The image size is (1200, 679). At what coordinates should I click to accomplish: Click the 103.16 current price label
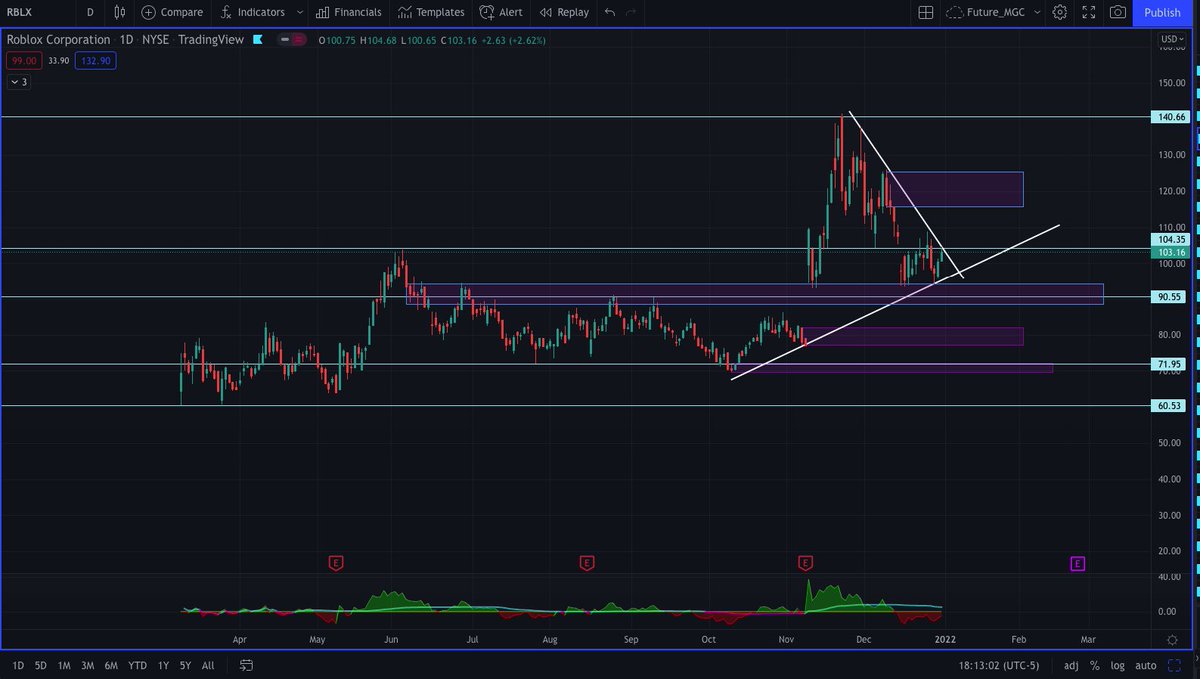(x=1171, y=252)
